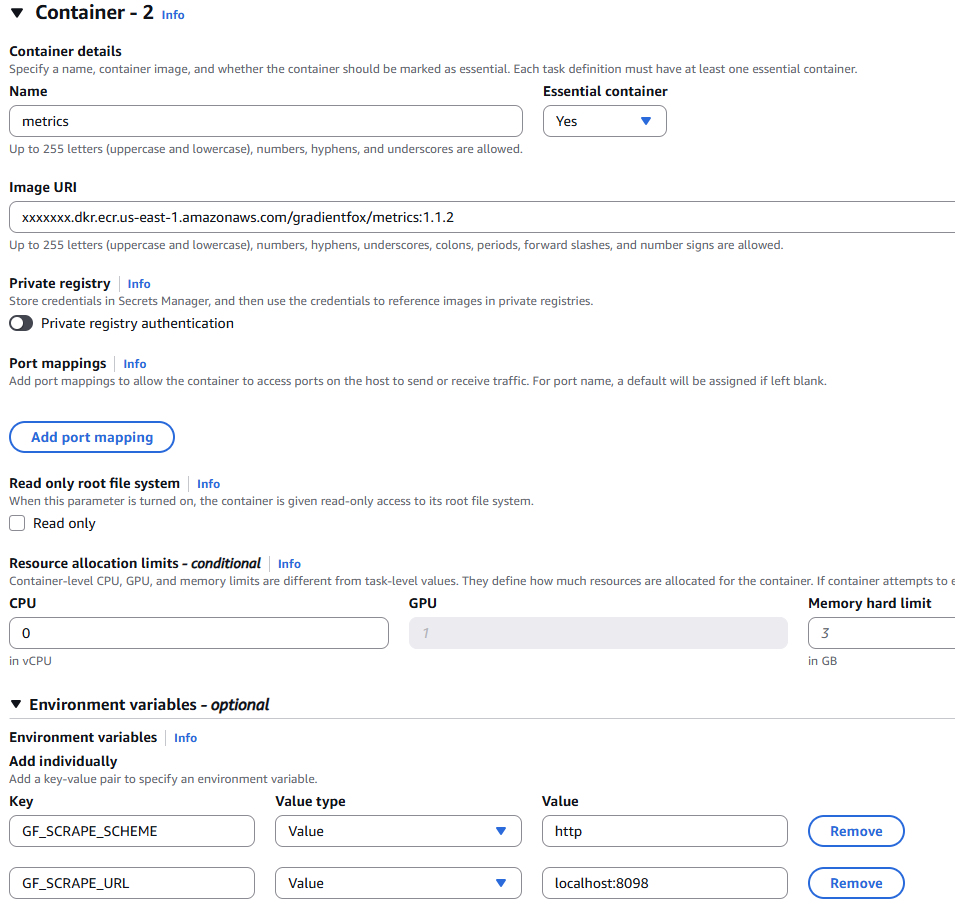The width and height of the screenshot is (955, 907).
Task: Collapse the Environment variables section
Action: click(x=16, y=705)
